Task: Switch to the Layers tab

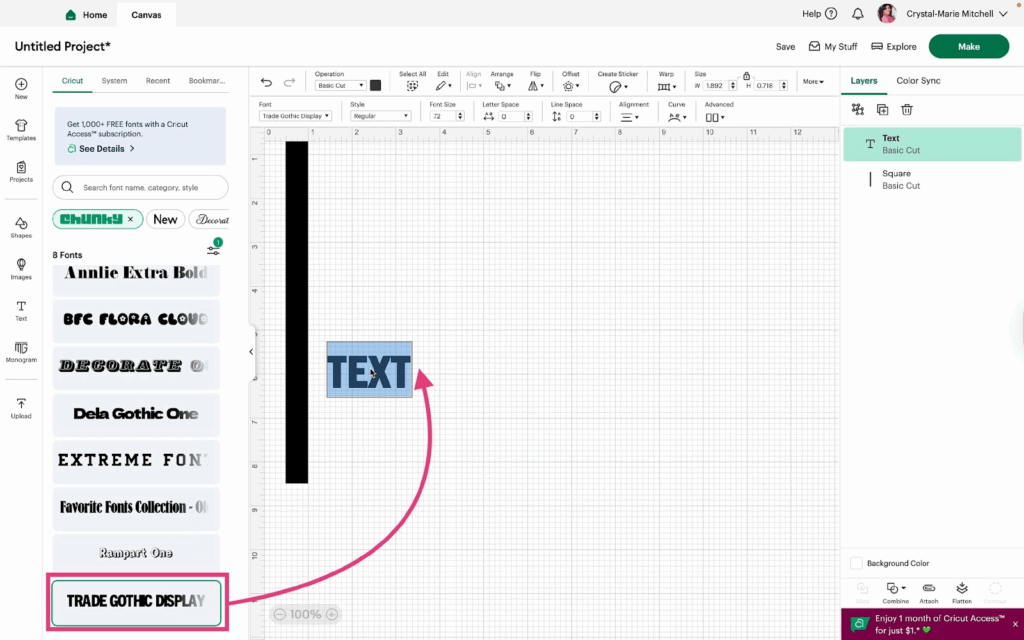Action: pyautogui.click(x=863, y=81)
